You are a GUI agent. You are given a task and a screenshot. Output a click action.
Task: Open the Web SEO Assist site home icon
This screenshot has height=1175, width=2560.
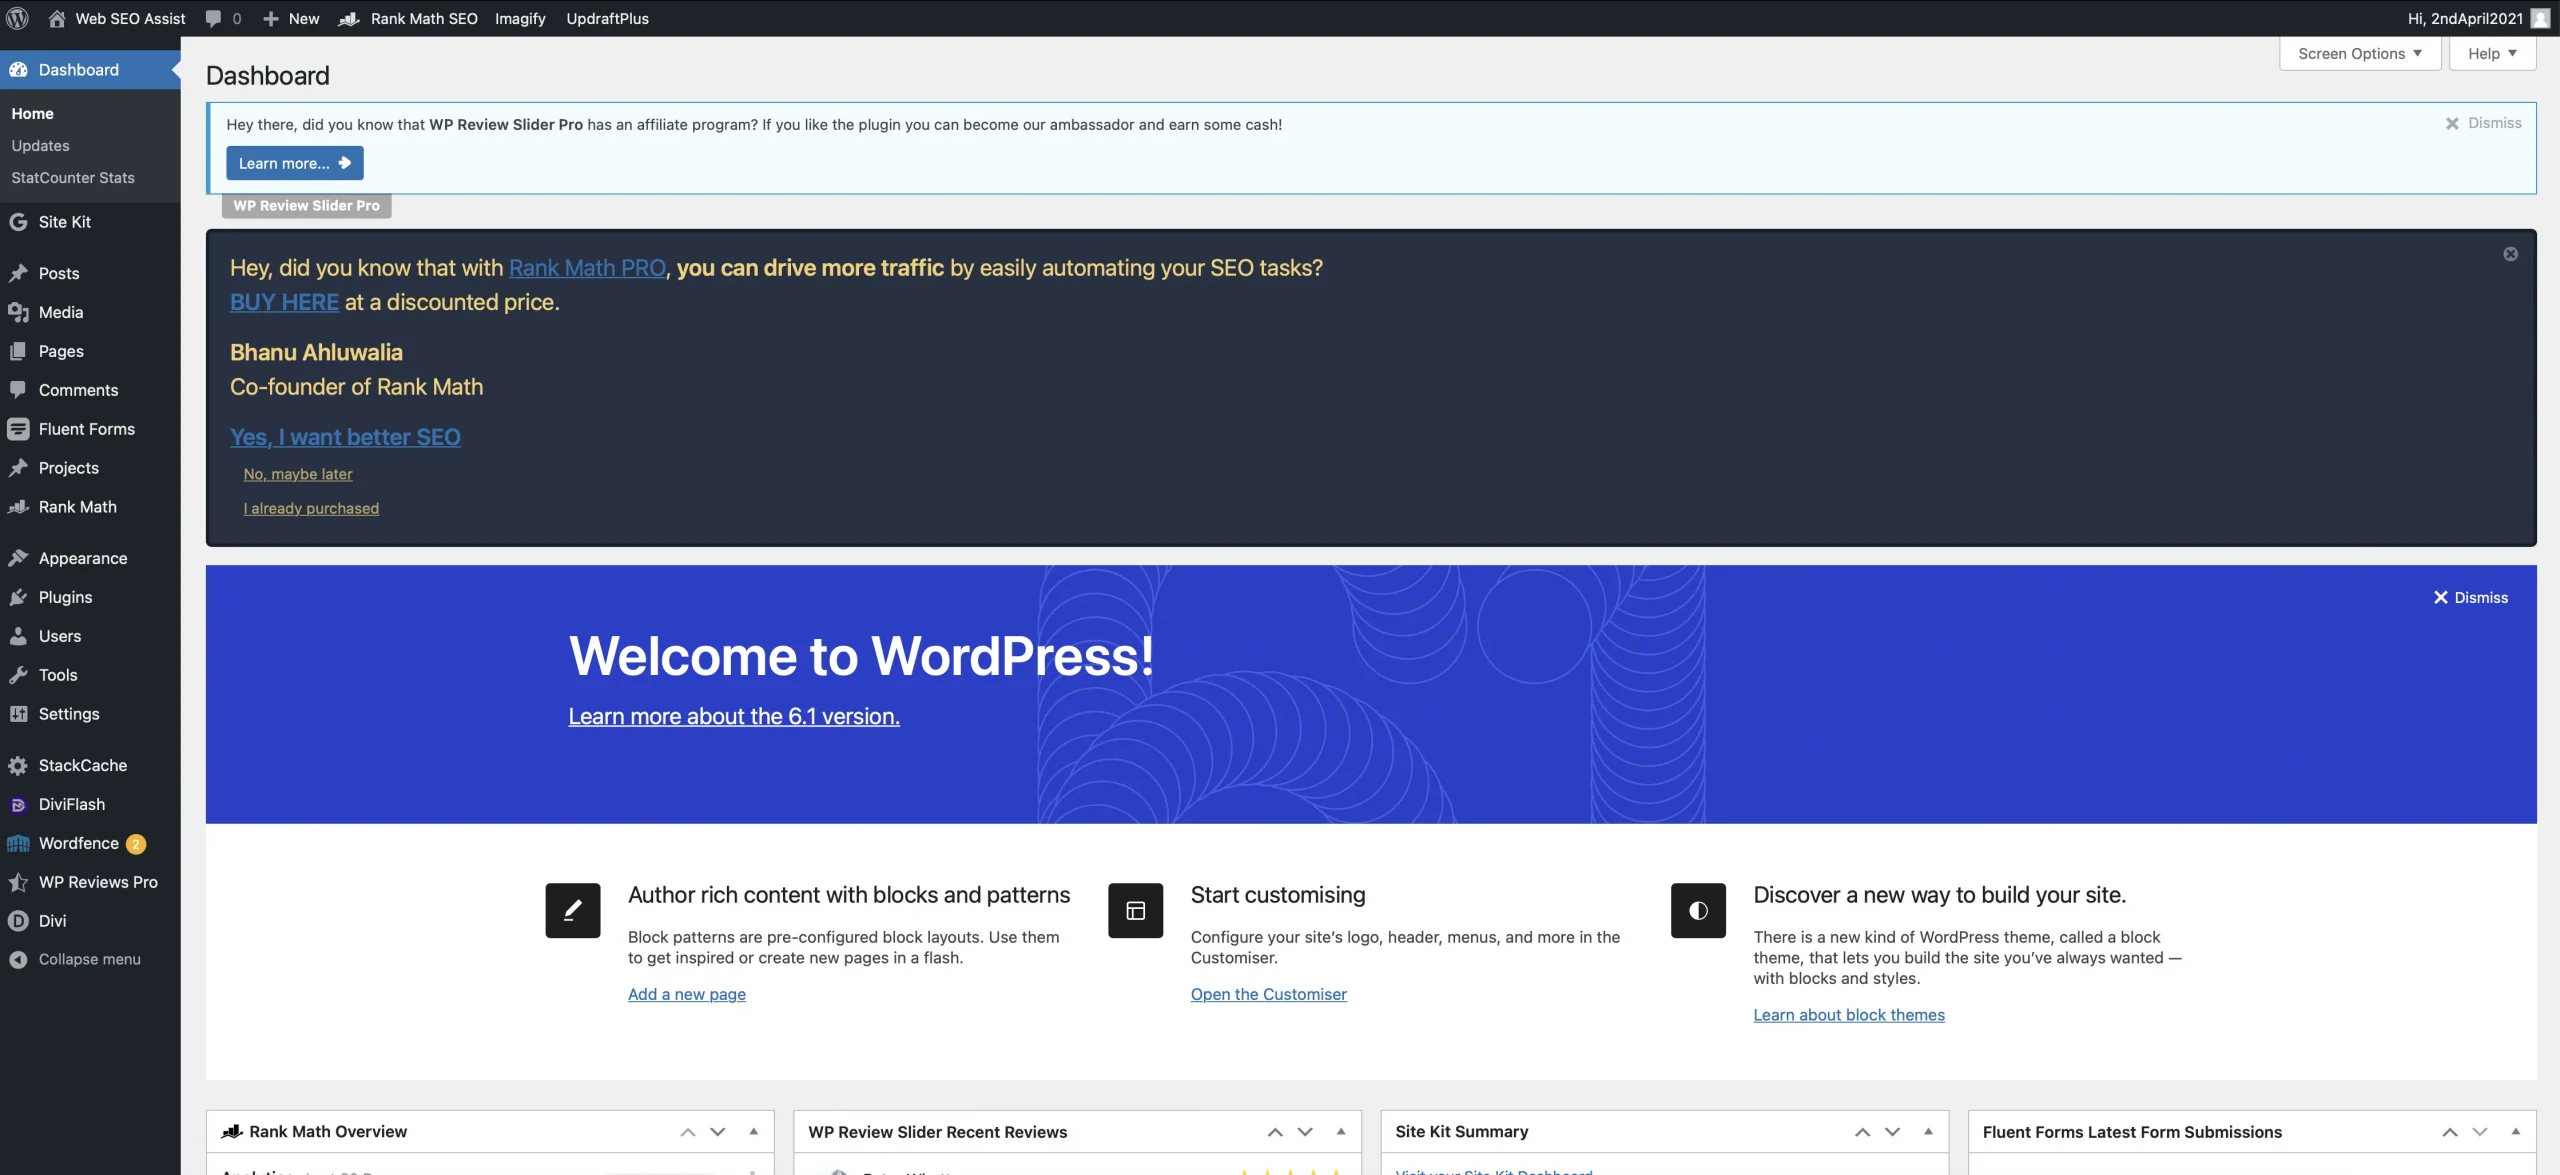(x=57, y=18)
